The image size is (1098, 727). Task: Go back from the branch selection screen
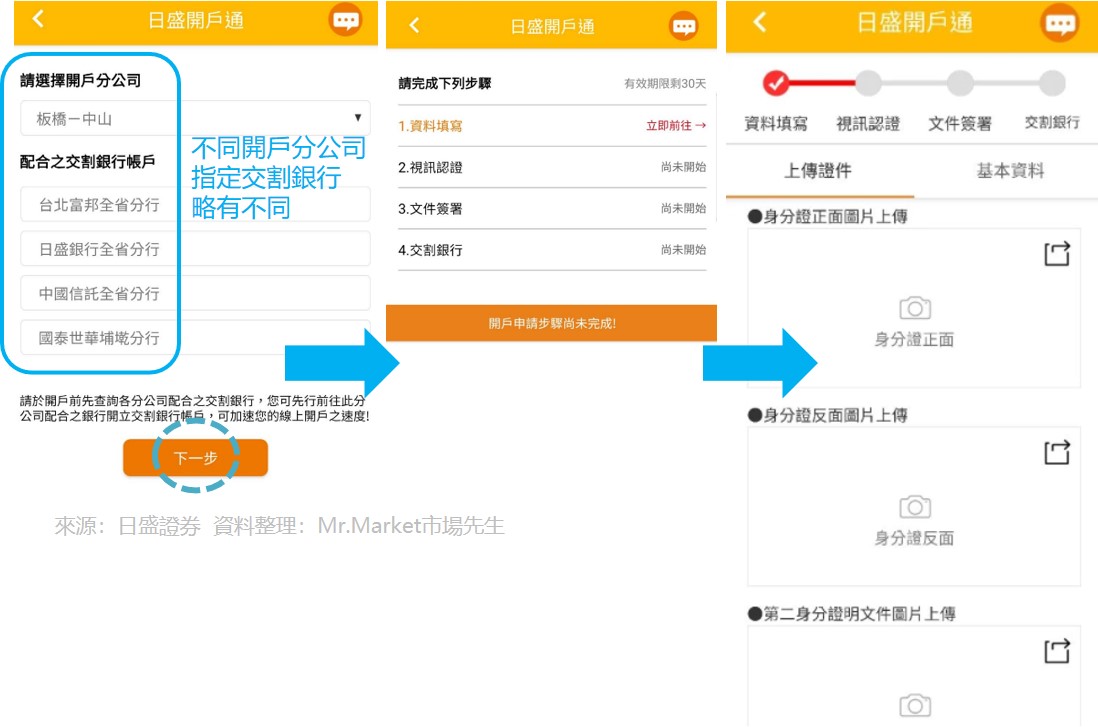[x=39, y=19]
